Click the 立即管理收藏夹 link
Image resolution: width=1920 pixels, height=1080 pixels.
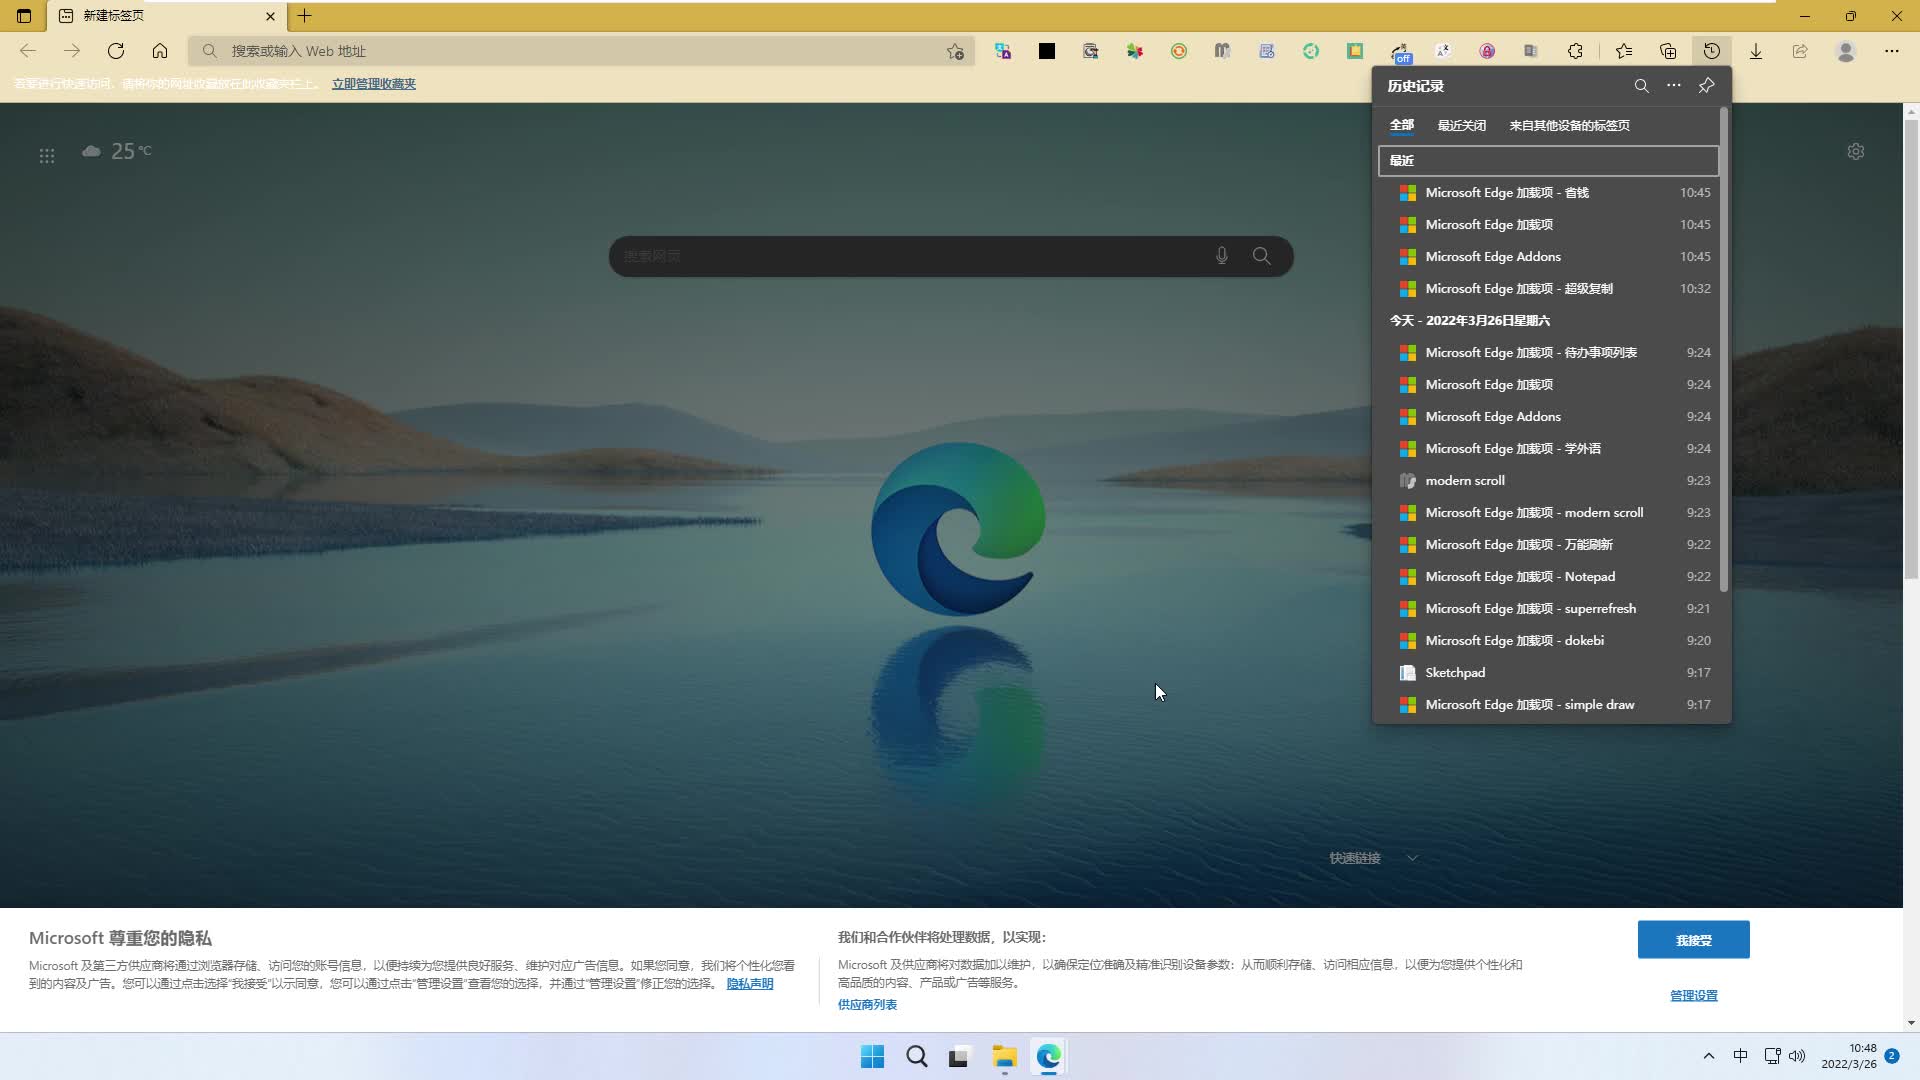[374, 84]
